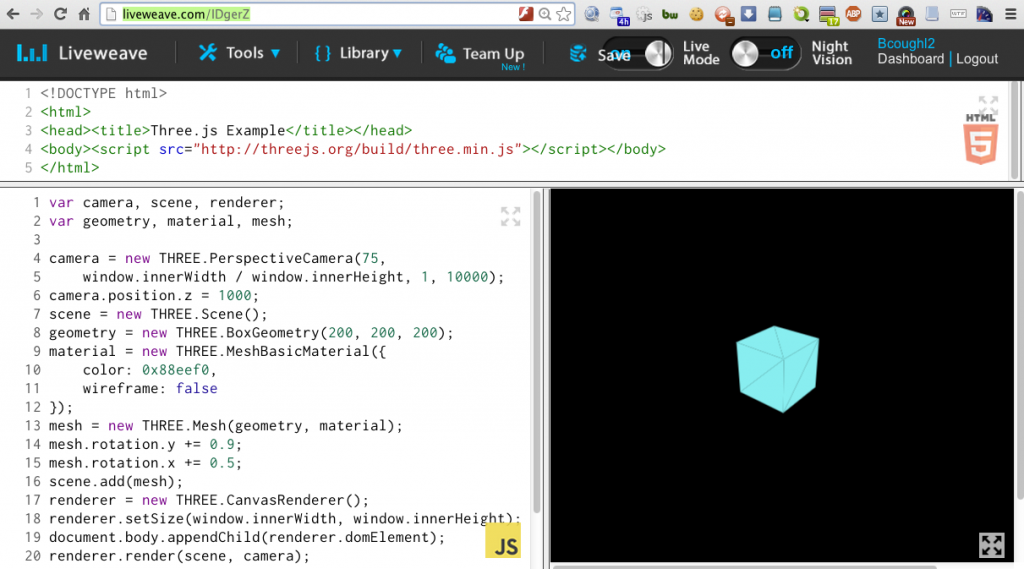Click the blue download arrow extension
The image size is (1024, 569).
click(748, 14)
